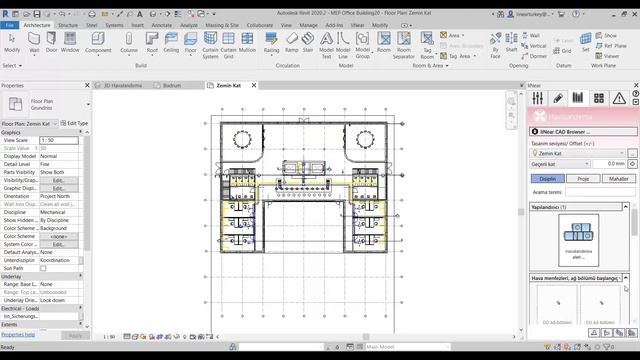Screen dimensions: 640x360
Task: Open liNear warning triangle tab icon
Action: click(619, 98)
